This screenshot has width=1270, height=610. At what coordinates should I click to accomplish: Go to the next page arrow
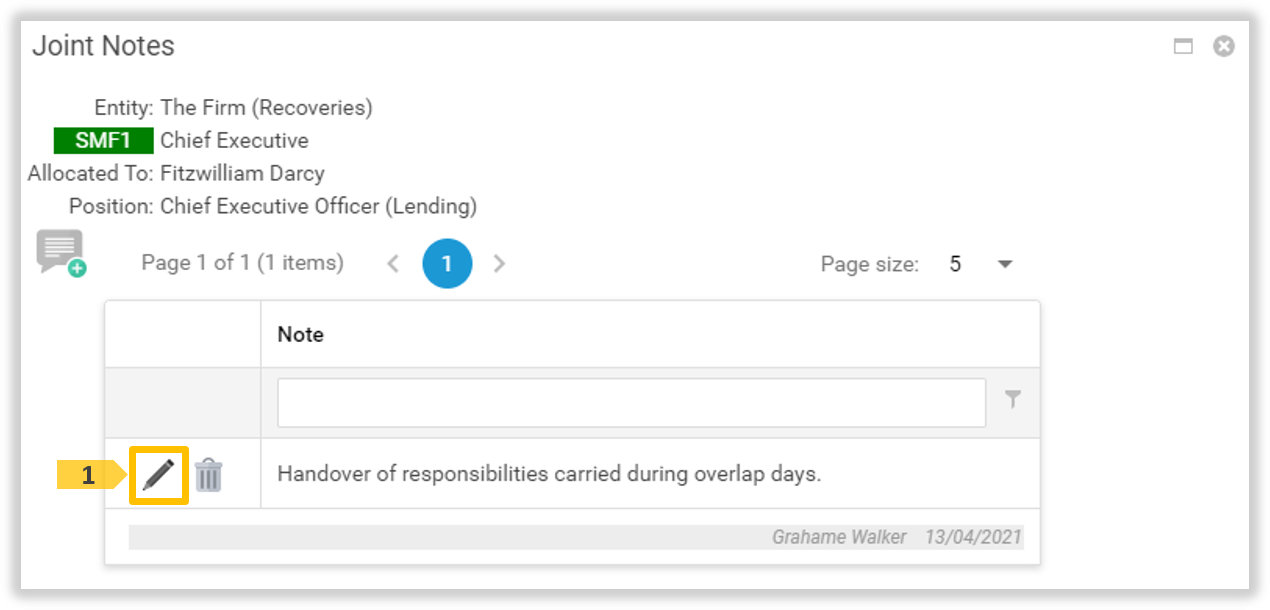click(500, 264)
